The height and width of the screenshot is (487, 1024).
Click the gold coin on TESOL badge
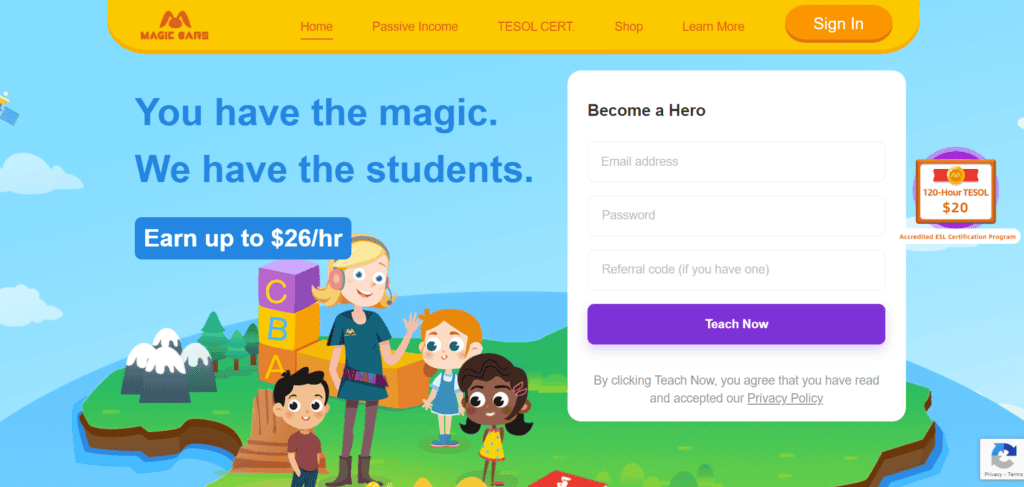[955, 175]
